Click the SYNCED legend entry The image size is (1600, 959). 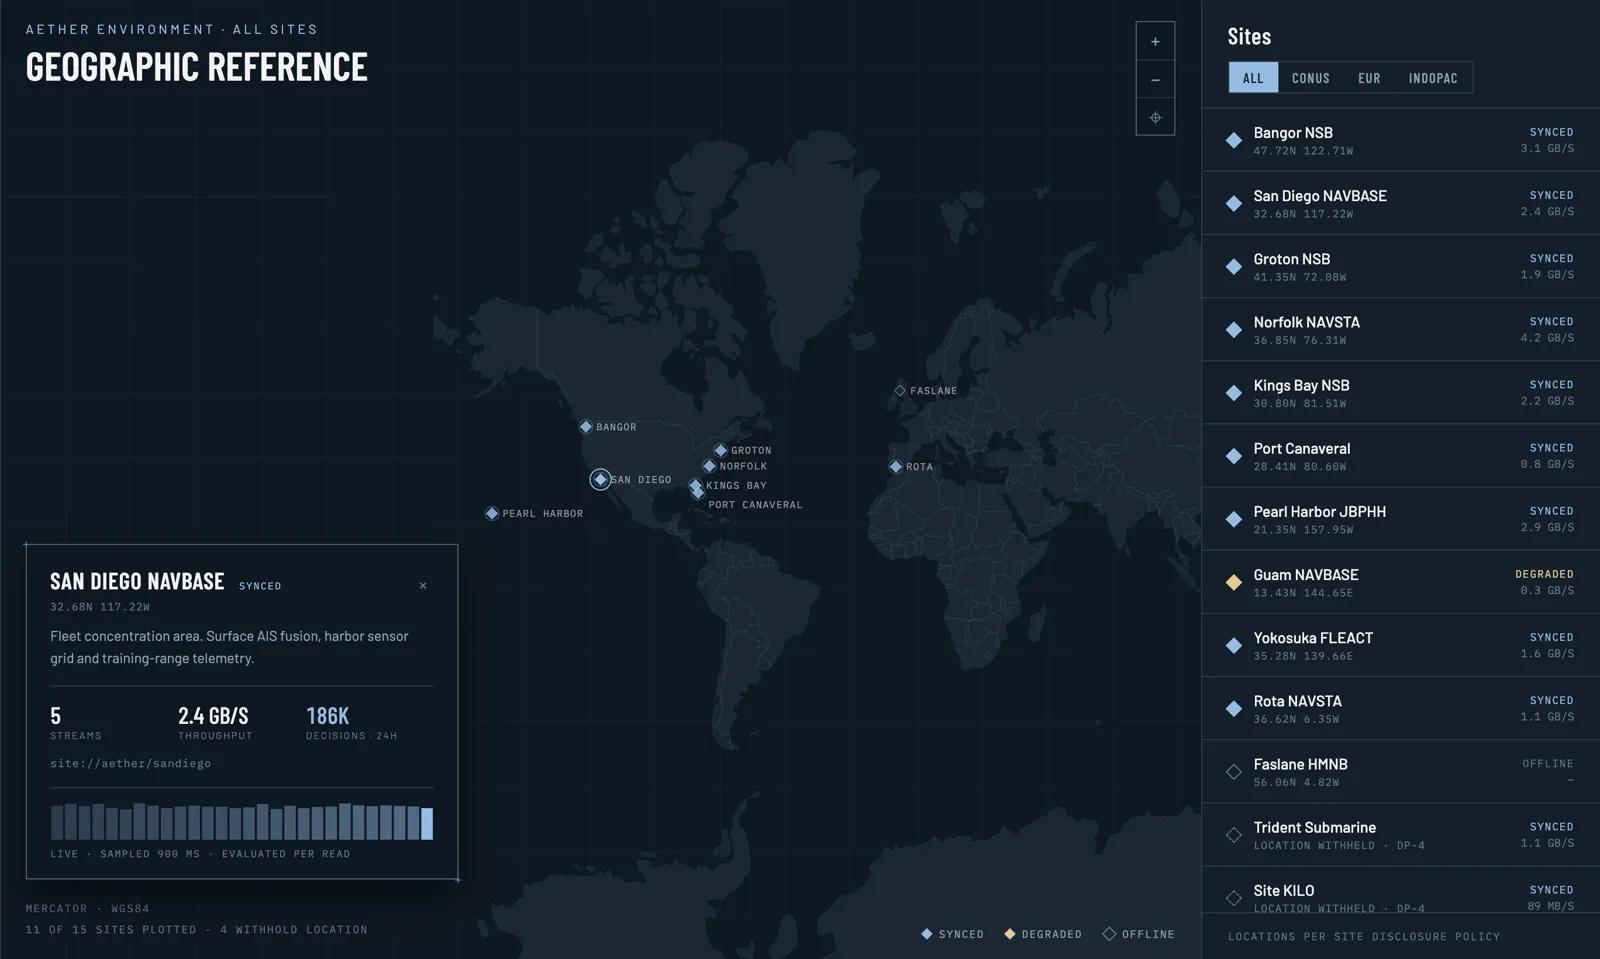point(952,934)
